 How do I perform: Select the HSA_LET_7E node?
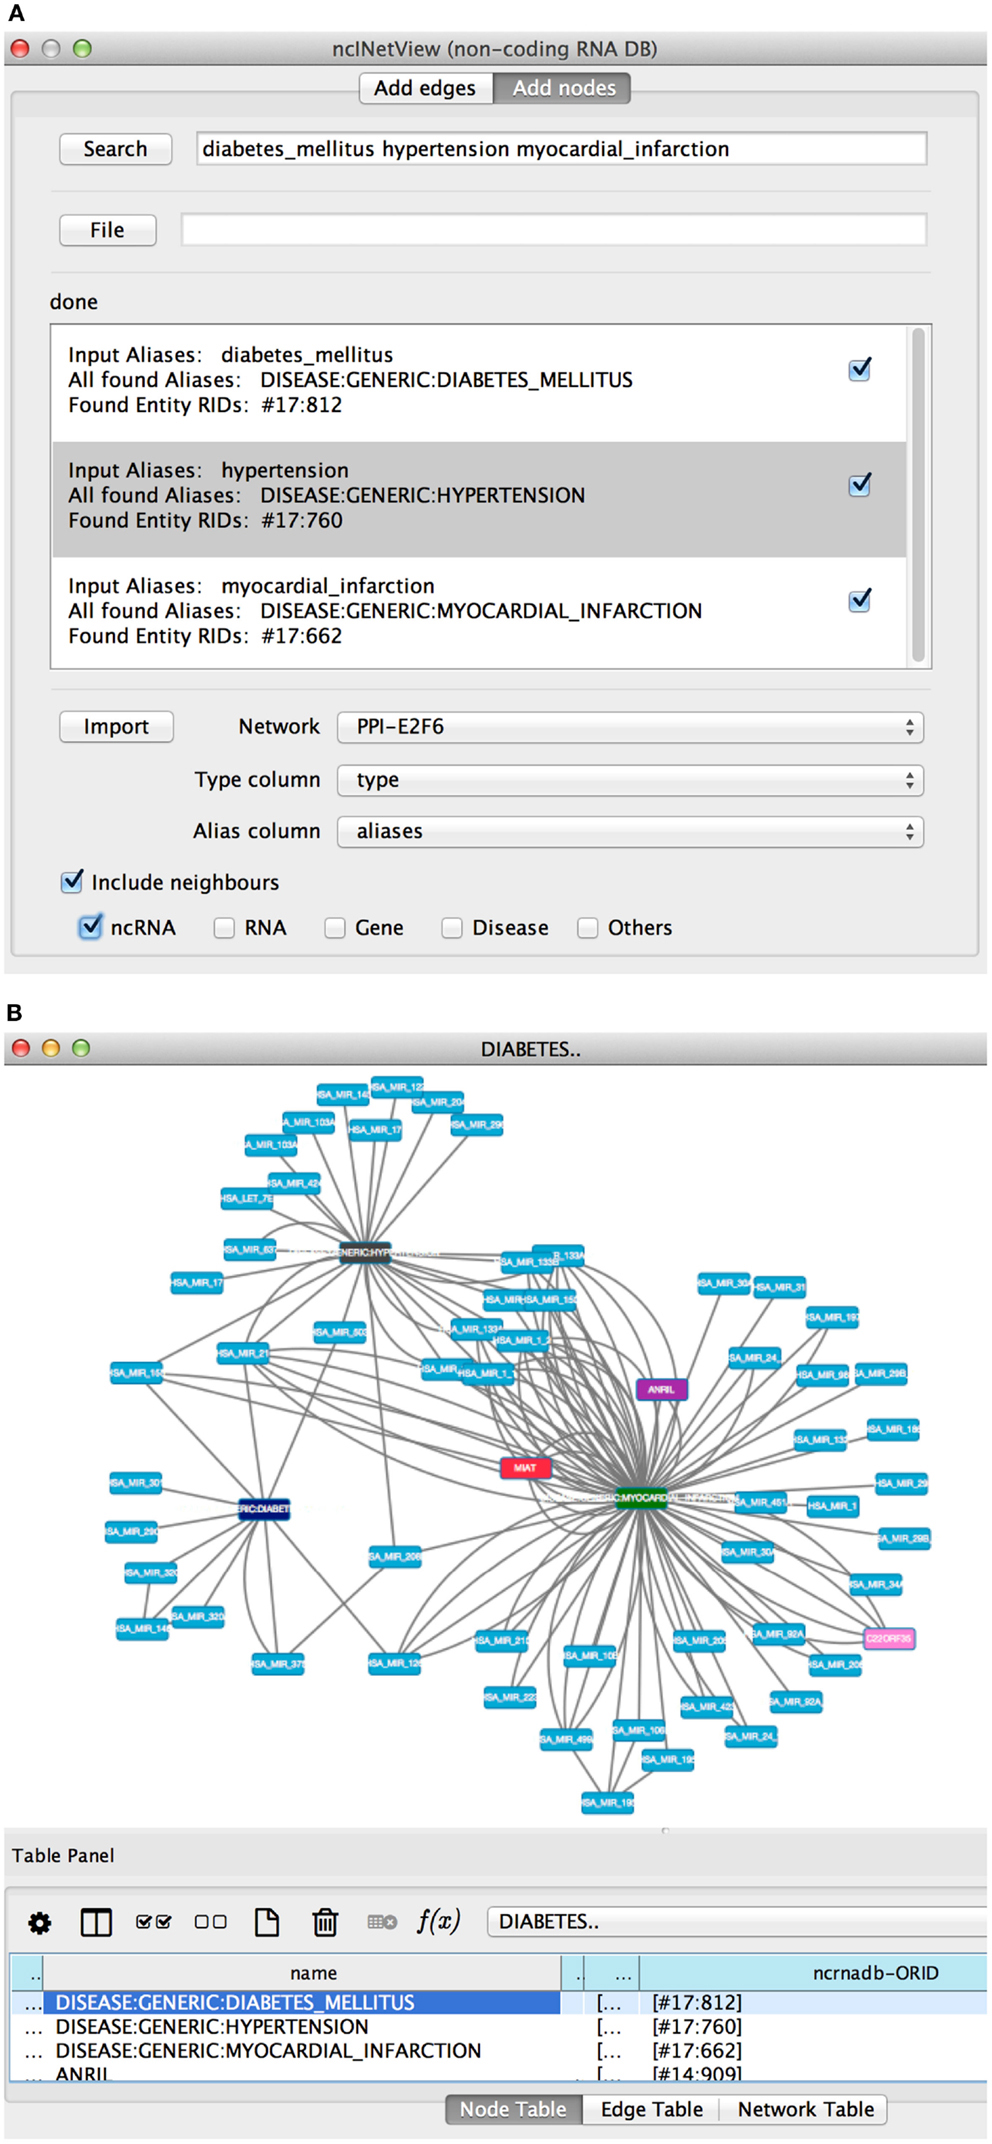[246, 1198]
